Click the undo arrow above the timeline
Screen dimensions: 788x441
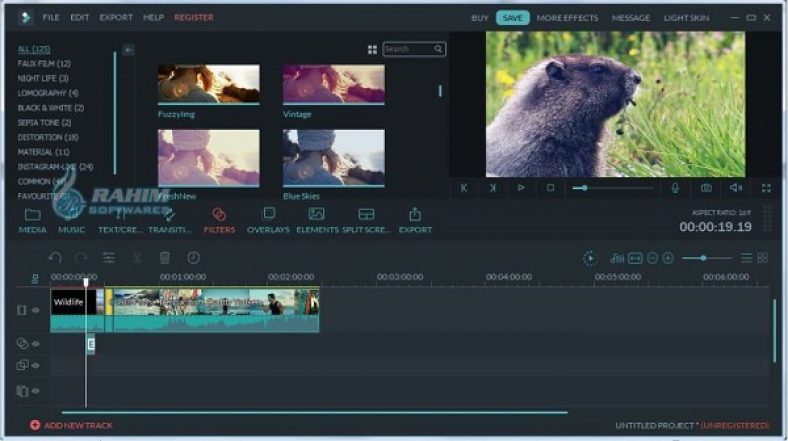[x=55, y=258]
